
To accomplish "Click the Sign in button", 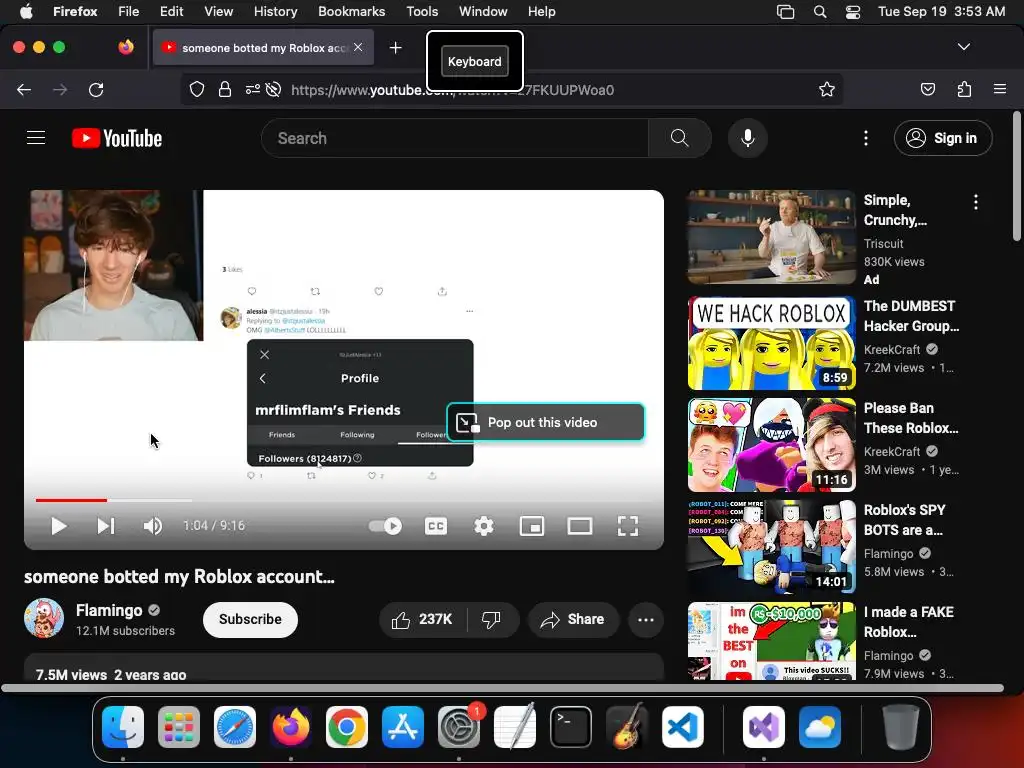I will (943, 138).
